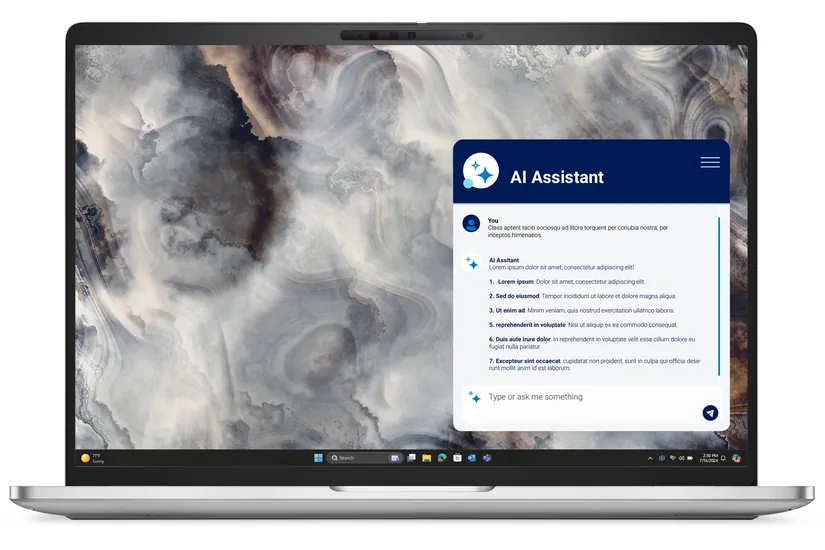The width and height of the screenshot is (825, 550).
Task: Open the AI Assistant hamburger menu
Action: pos(709,162)
